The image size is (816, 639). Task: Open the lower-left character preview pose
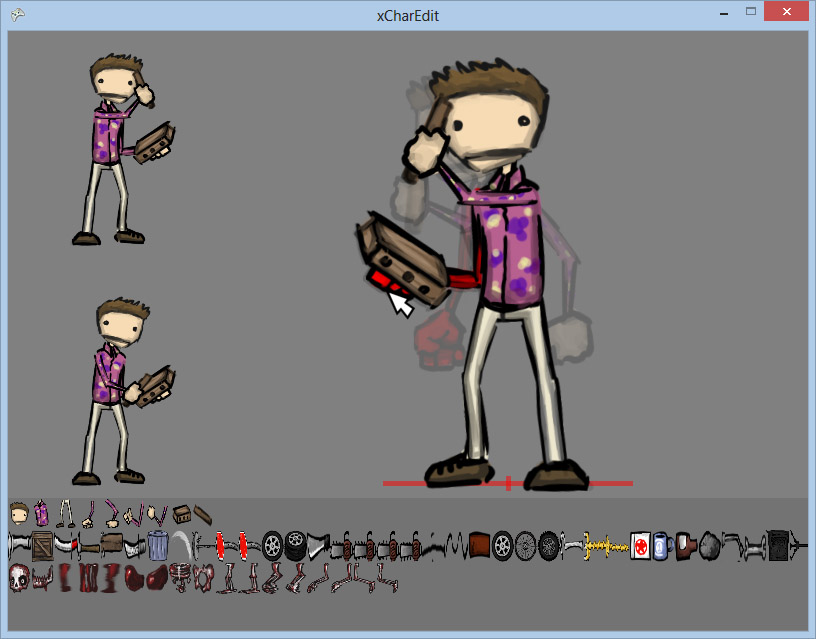click(123, 391)
